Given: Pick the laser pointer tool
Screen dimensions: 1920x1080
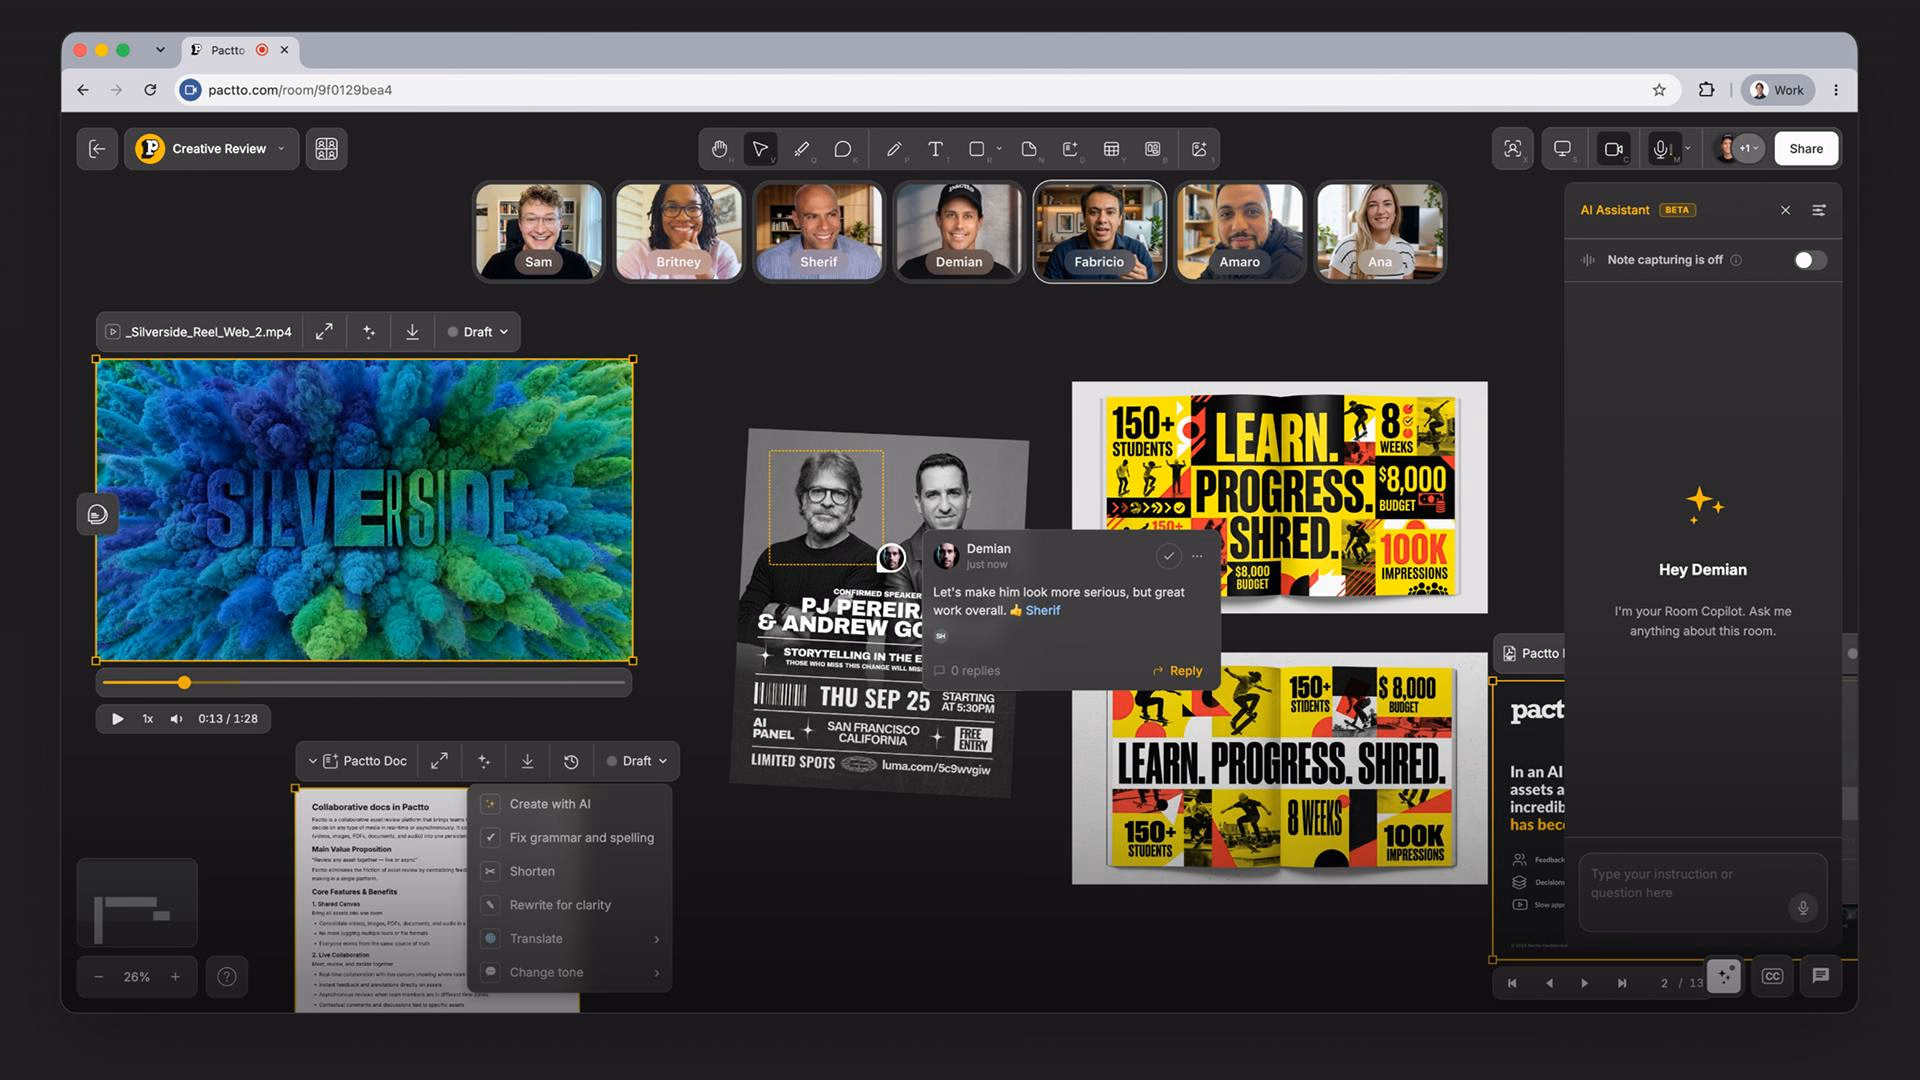Looking at the screenshot, I should (x=801, y=149).
